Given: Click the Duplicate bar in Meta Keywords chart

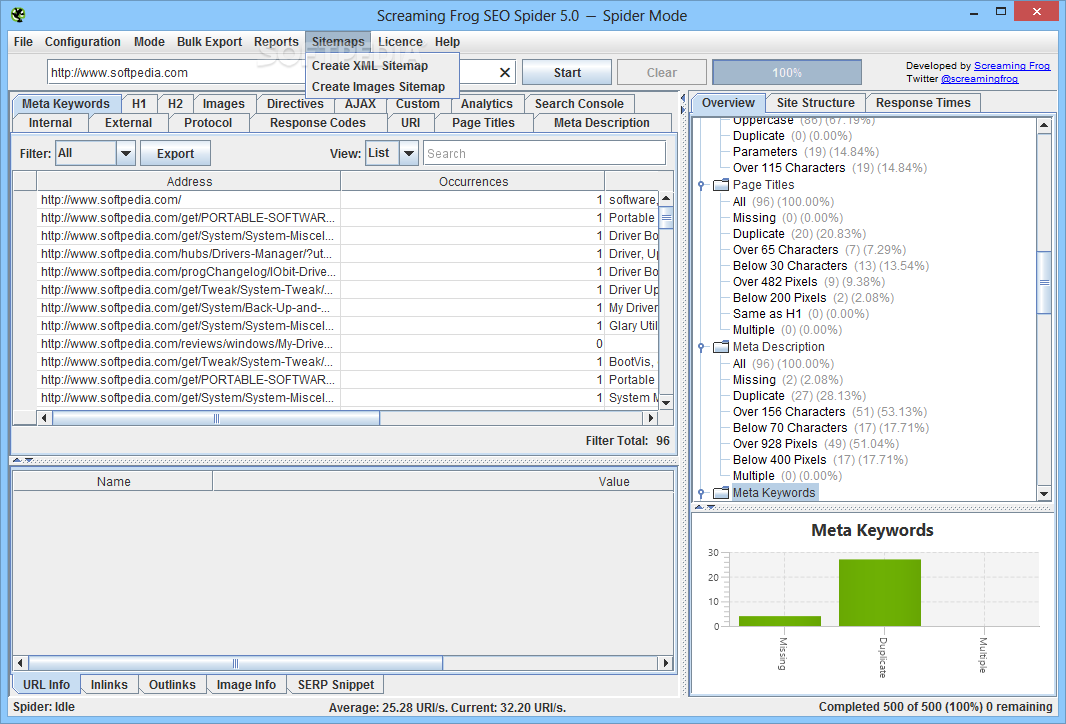Looking at the screenshot, I should 880,593.
